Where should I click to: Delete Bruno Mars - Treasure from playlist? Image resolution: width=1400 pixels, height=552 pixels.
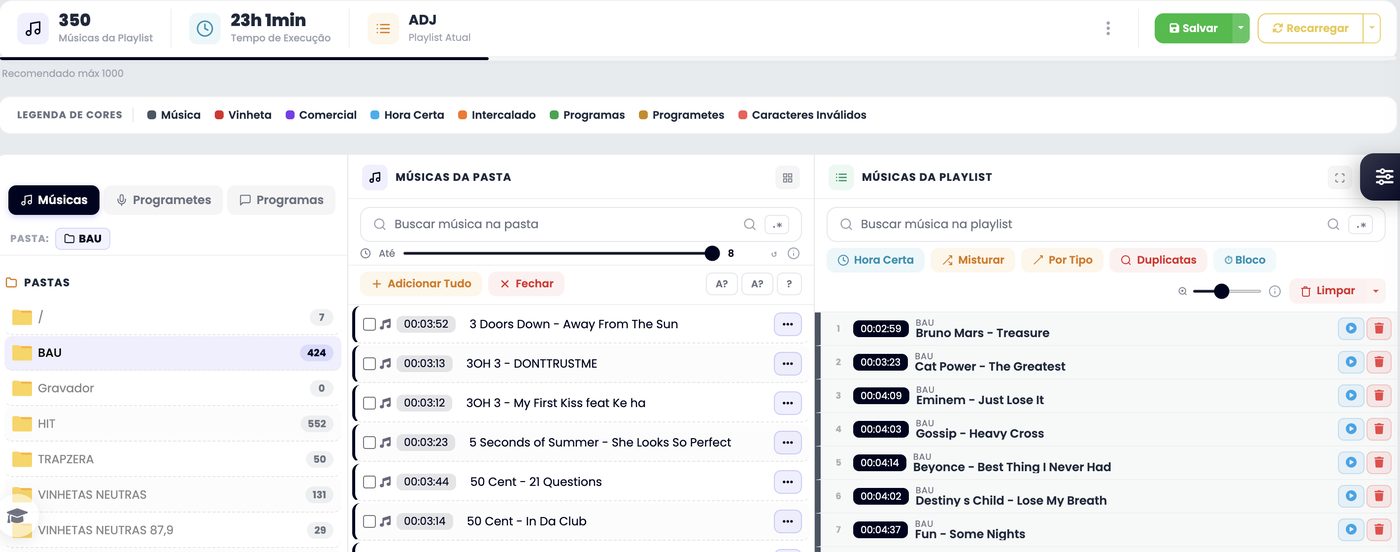(1379, 328)
